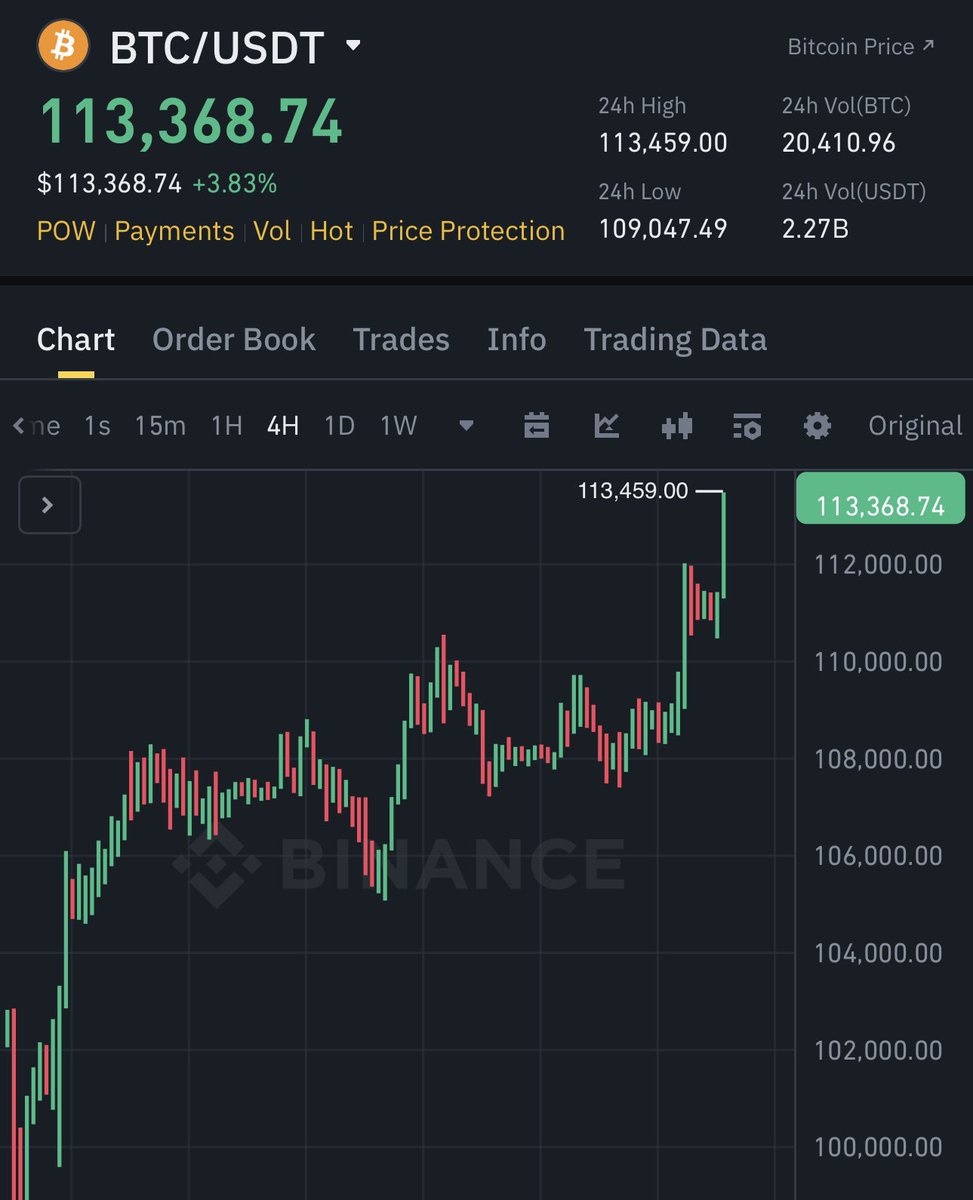Click the 108,000.00 price axis label
This screenshot has width=973, height=1200.
point(879,759)
